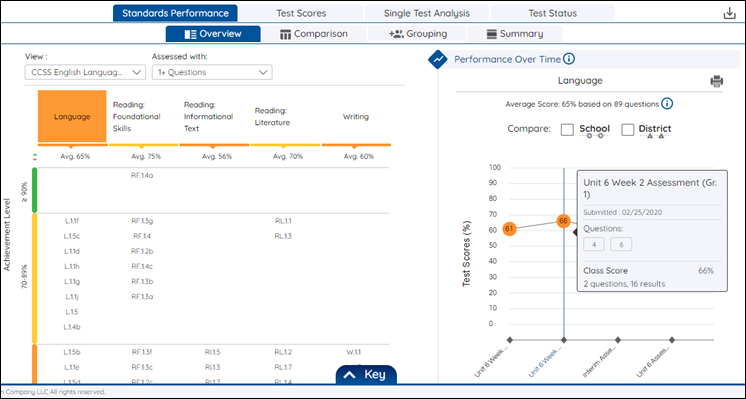Switch to the Test Scores tab
746x399 pixels.
301,13
